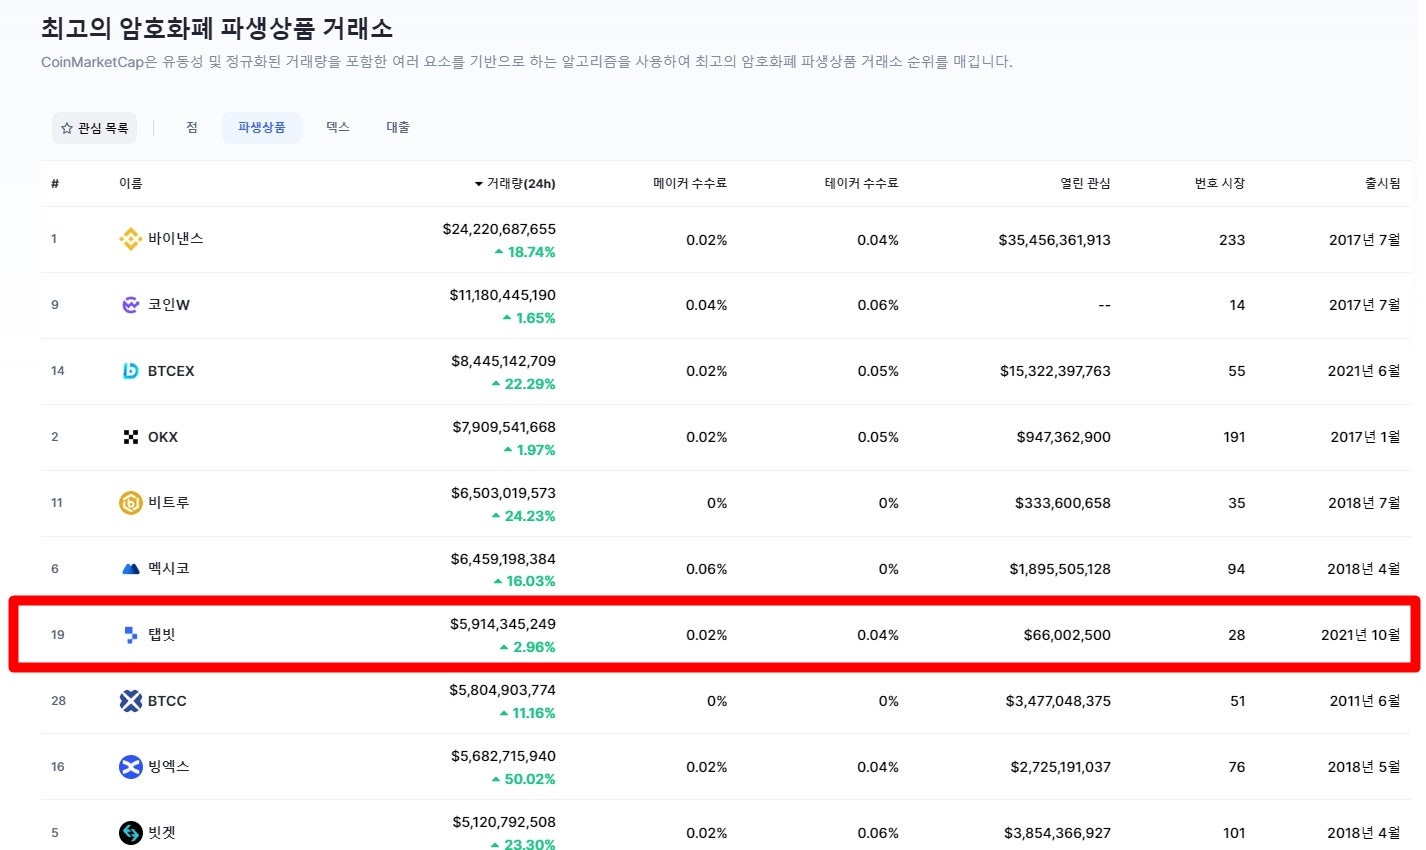
Task: Click the 코인W exchange logo icon
Action: tap(131, 305)
